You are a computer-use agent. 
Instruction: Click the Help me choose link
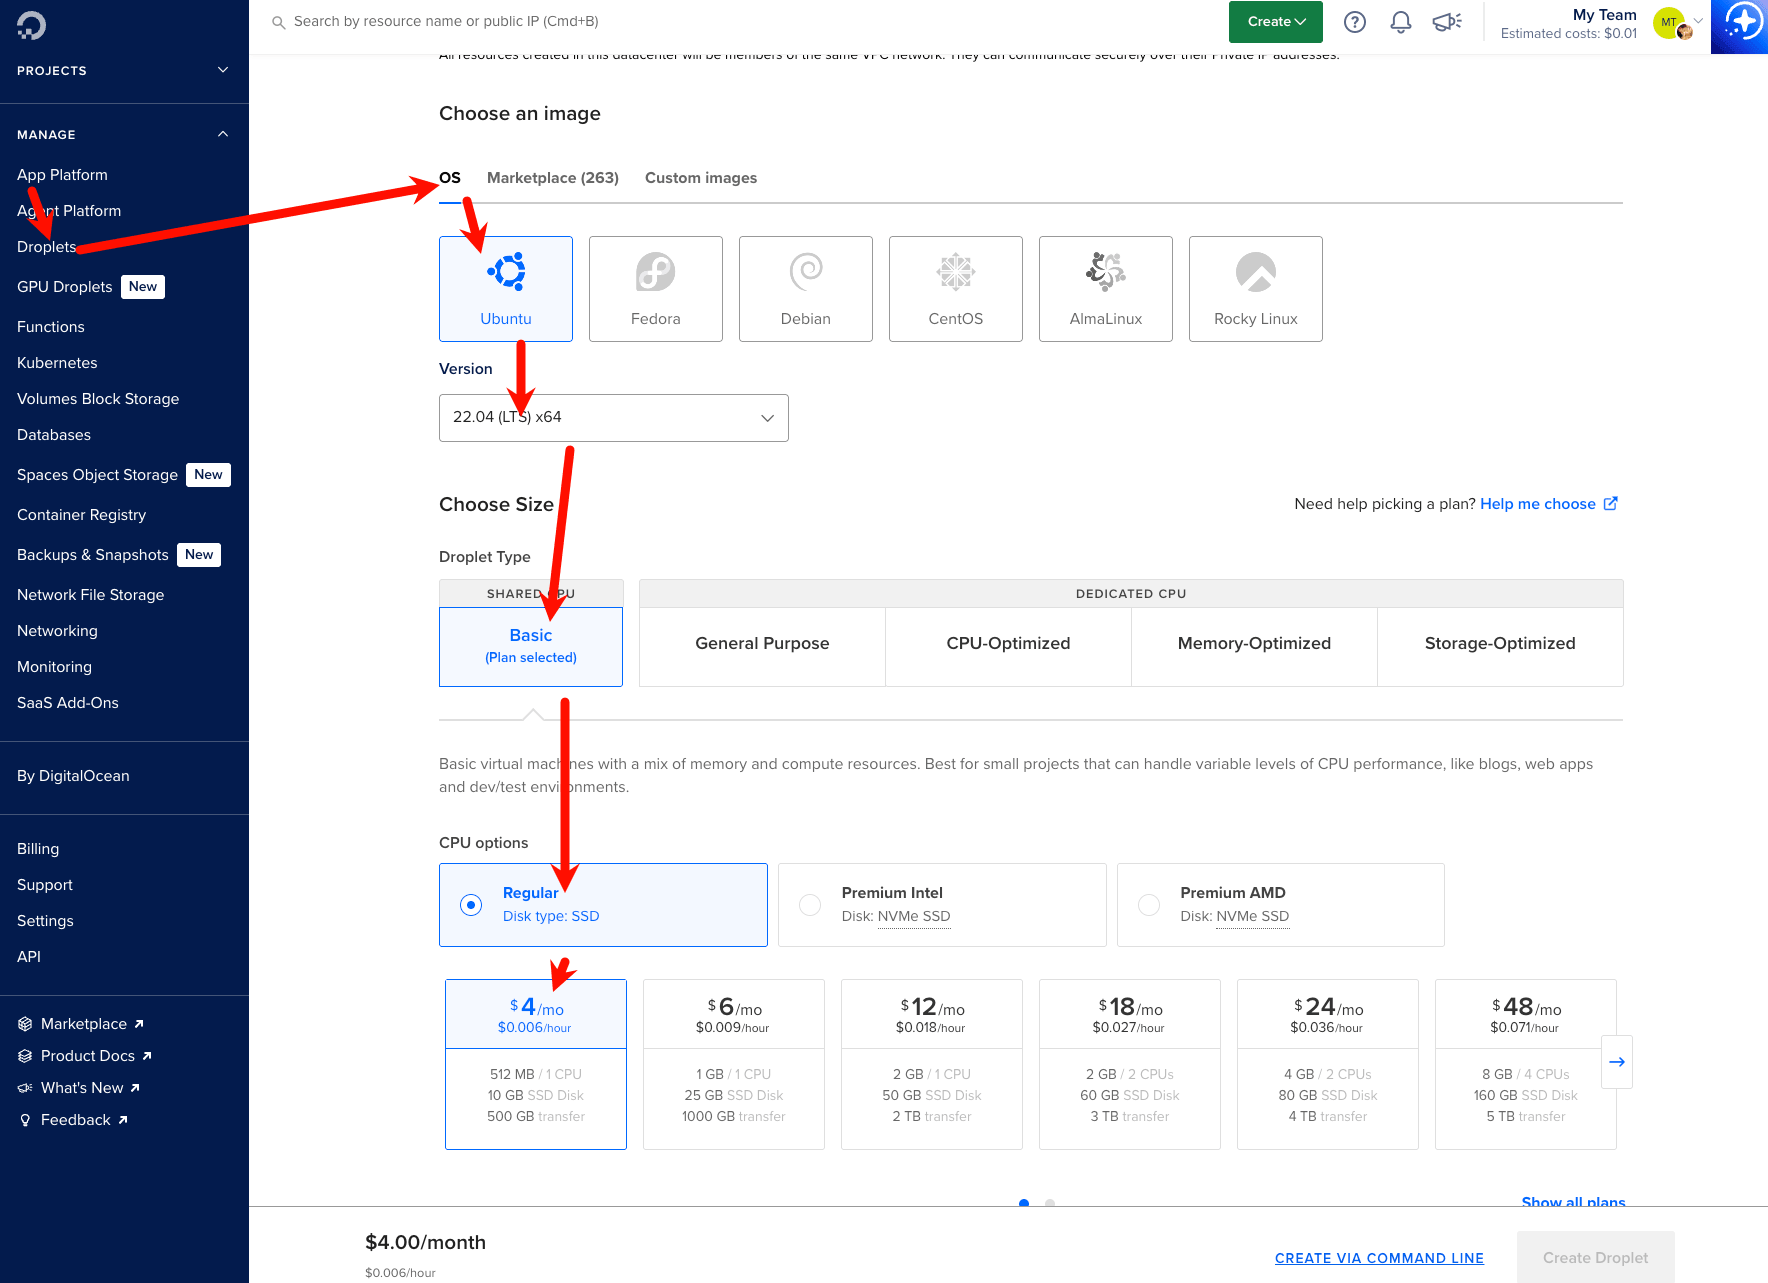point(1538,504)
